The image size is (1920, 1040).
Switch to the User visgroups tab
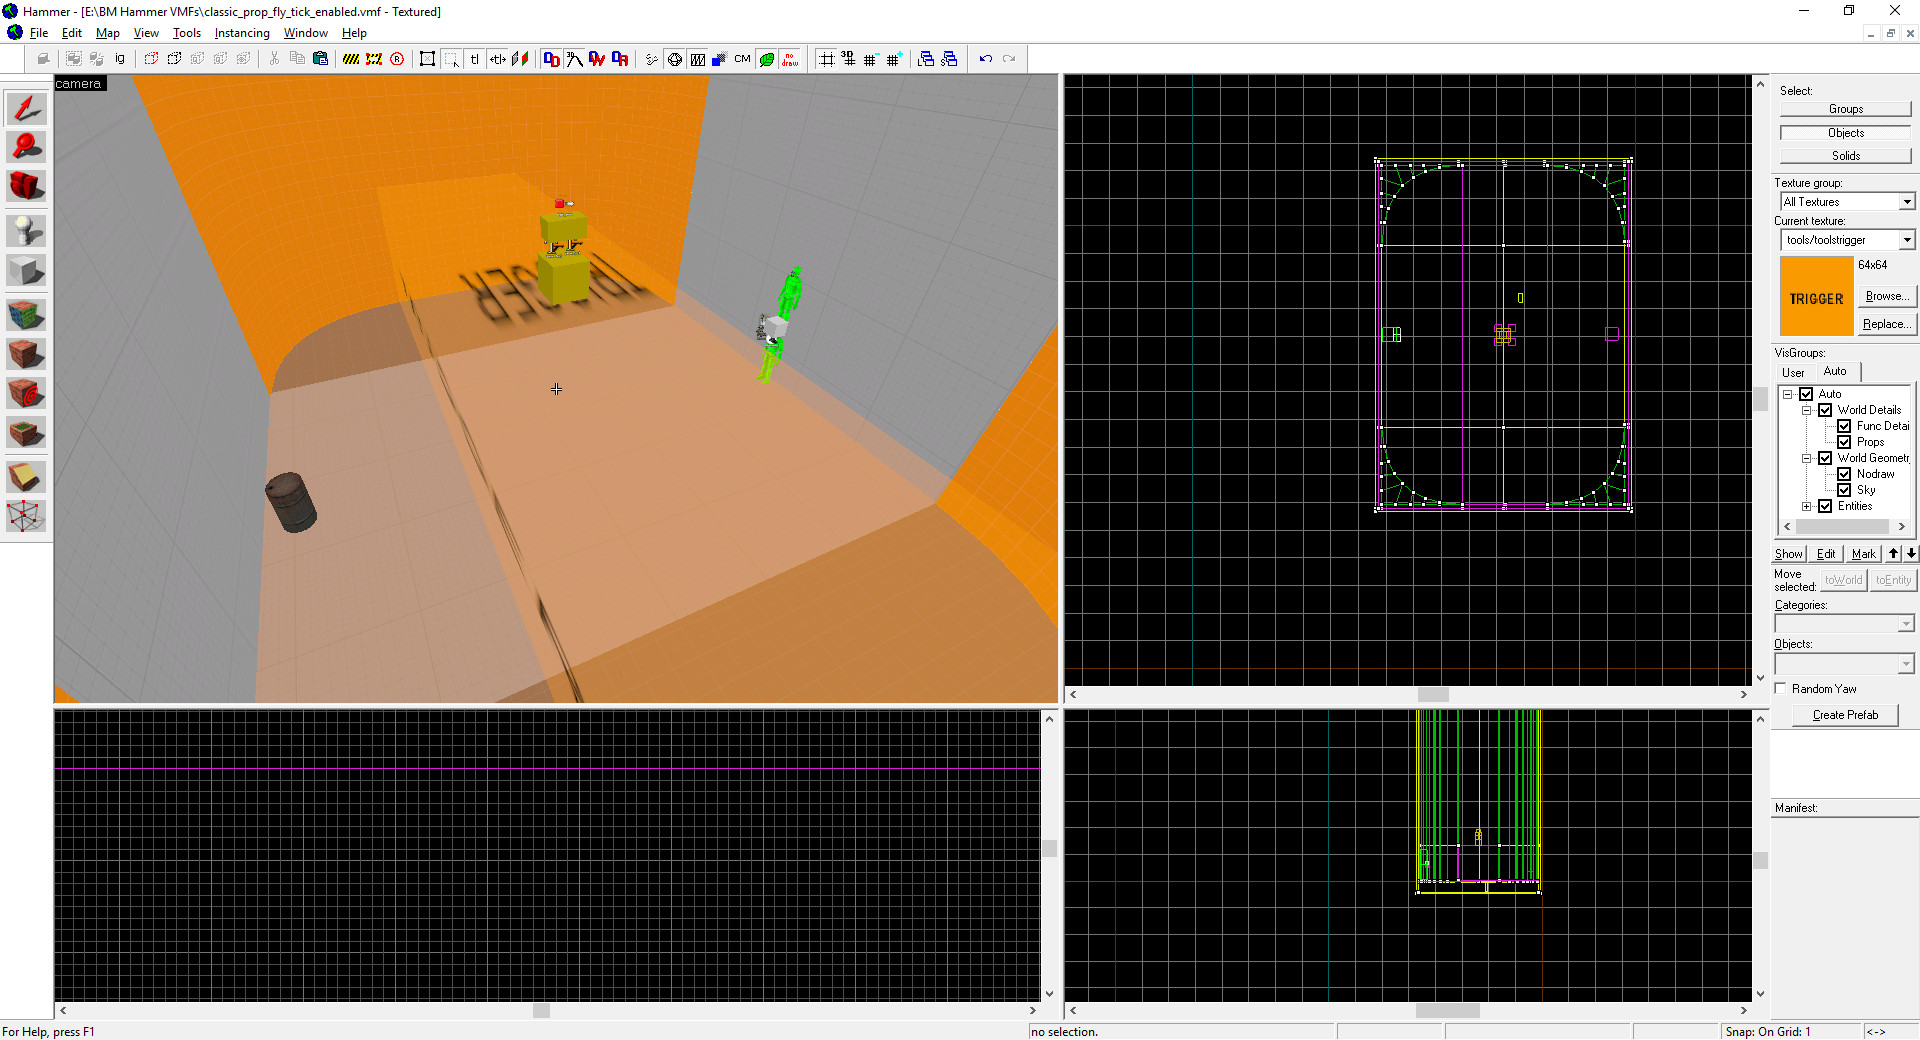tap(1793, 372)
